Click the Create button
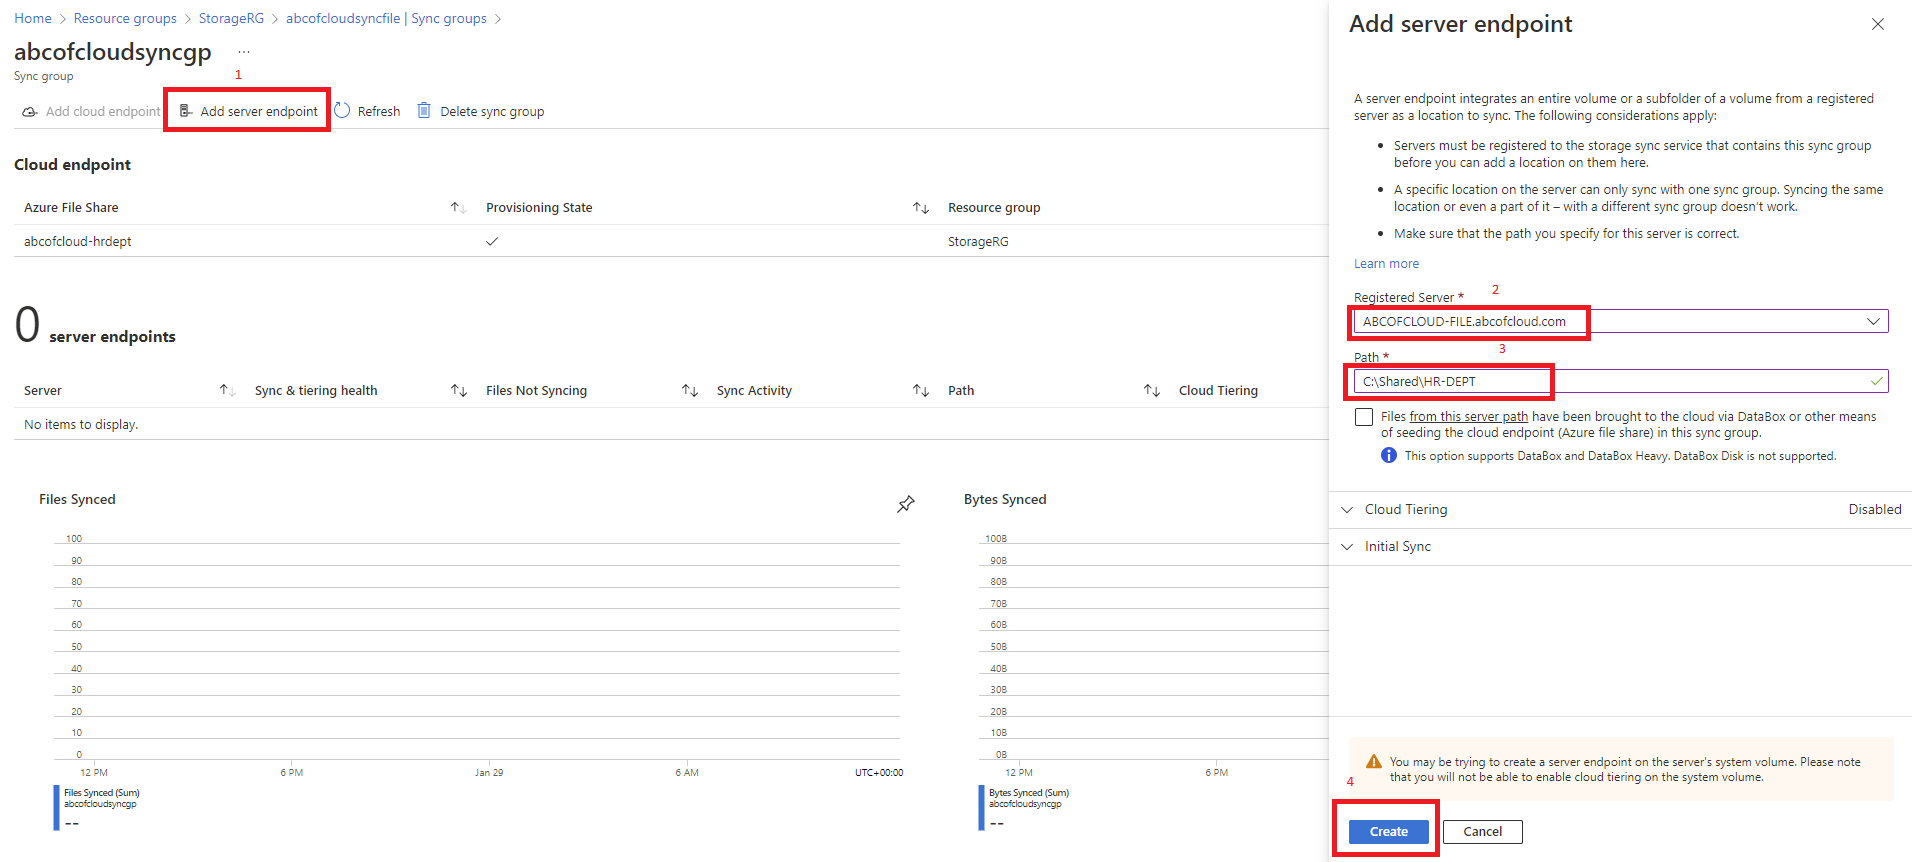Screen dimensions: 1912x862 (x=1388, y=832)
